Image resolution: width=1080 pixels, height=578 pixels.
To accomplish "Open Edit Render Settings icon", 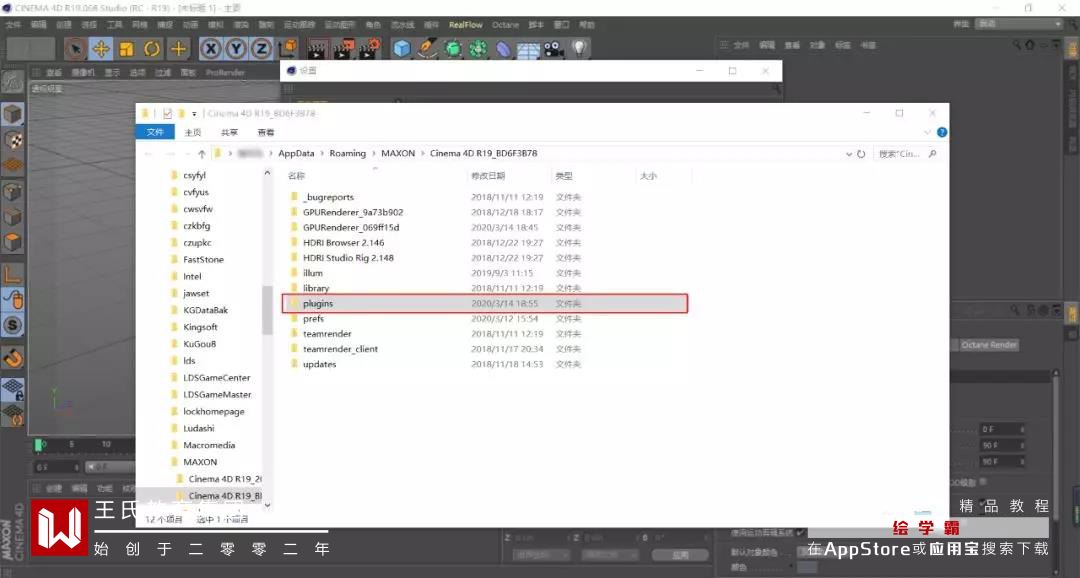I will 369,48.
